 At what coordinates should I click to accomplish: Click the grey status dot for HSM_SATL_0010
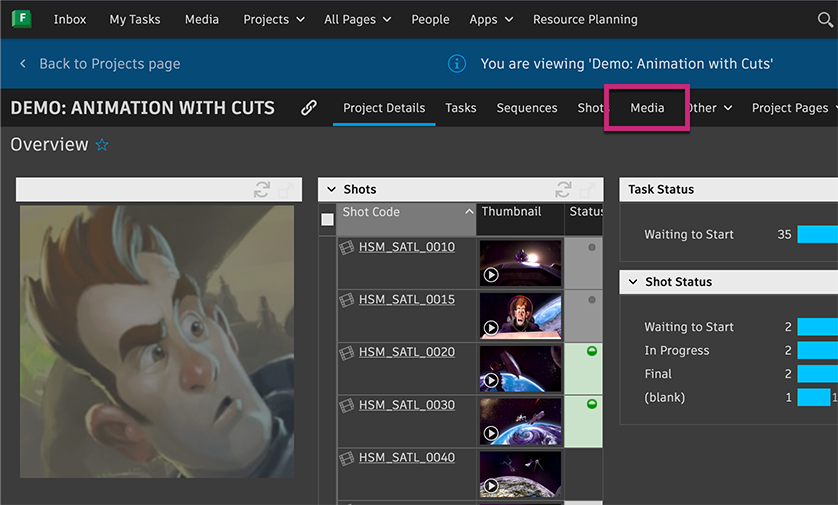[592, 247]
